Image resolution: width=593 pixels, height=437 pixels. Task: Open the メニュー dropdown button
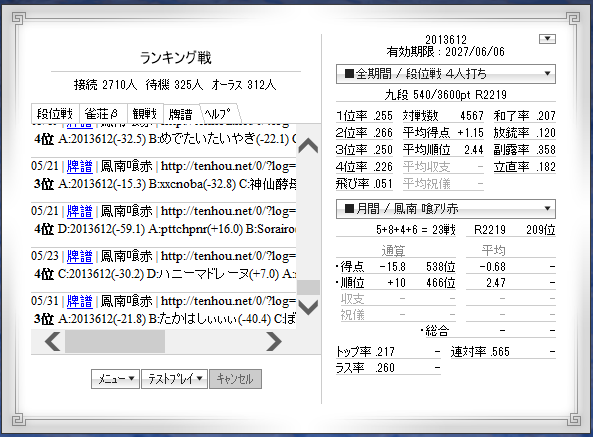point(115,379)
